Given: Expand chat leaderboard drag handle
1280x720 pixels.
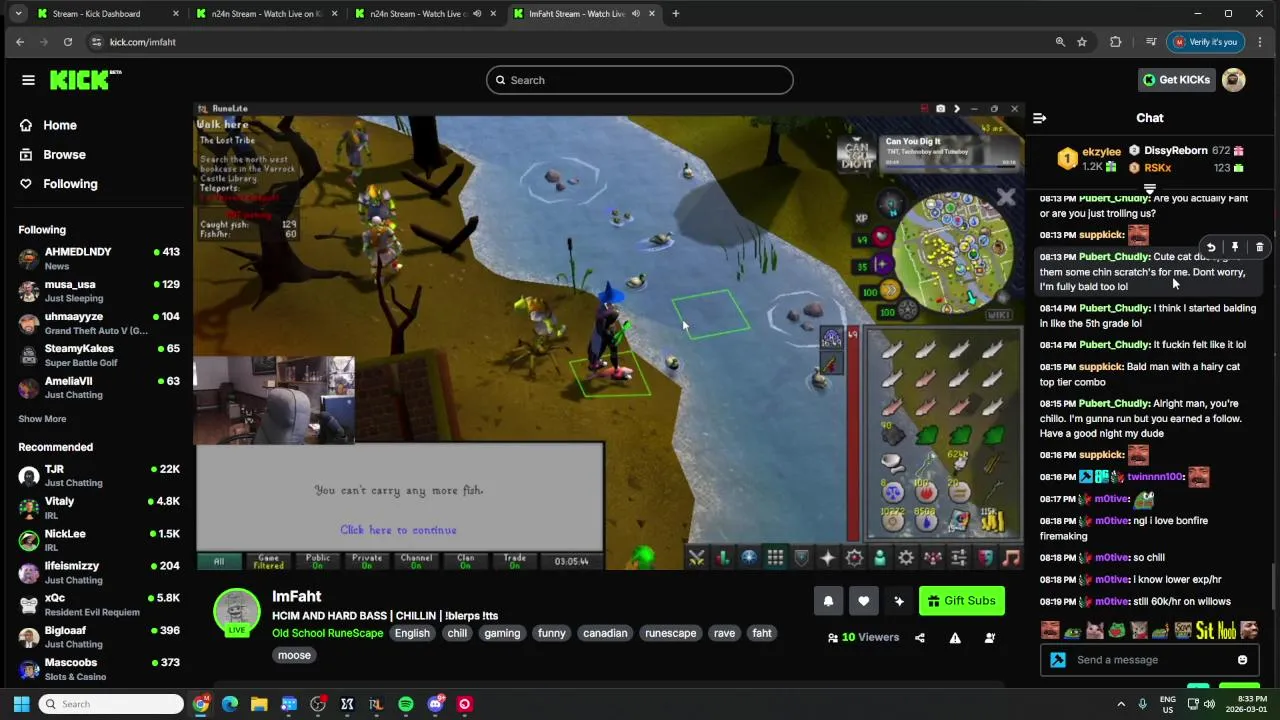Looking at the screenshot, I should 1150,188.
